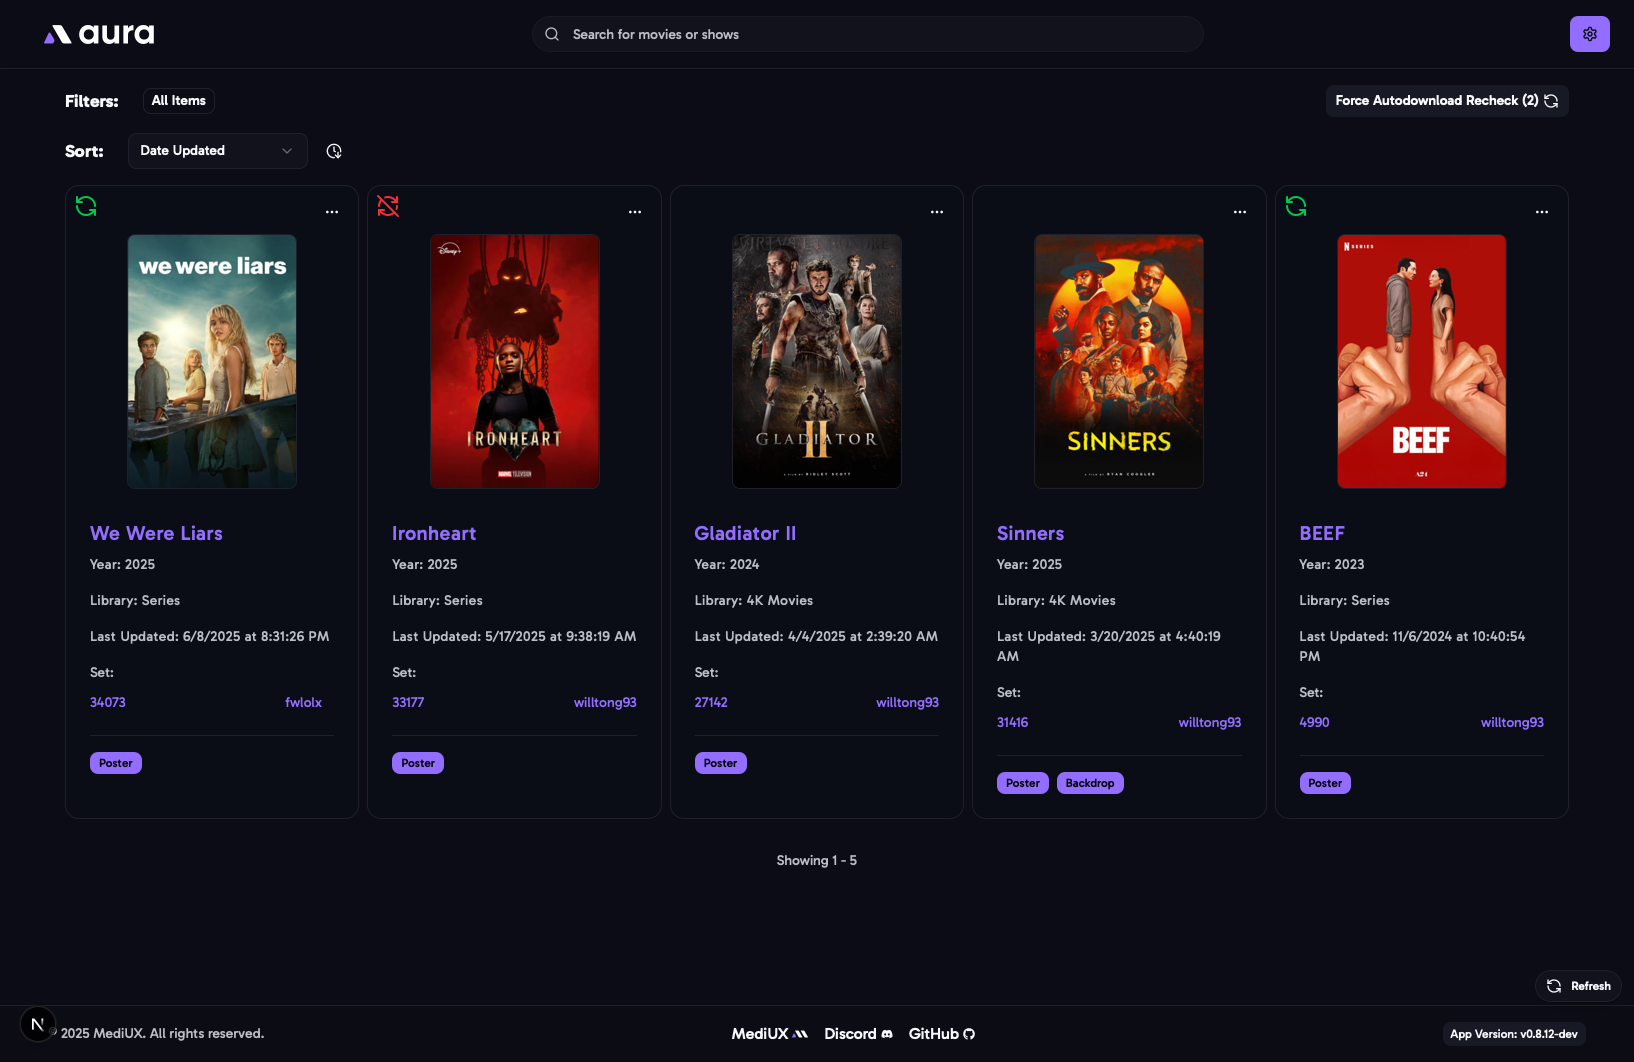Open the Discord footer link
The image size is (1634, 1062).
(858, 1034)
